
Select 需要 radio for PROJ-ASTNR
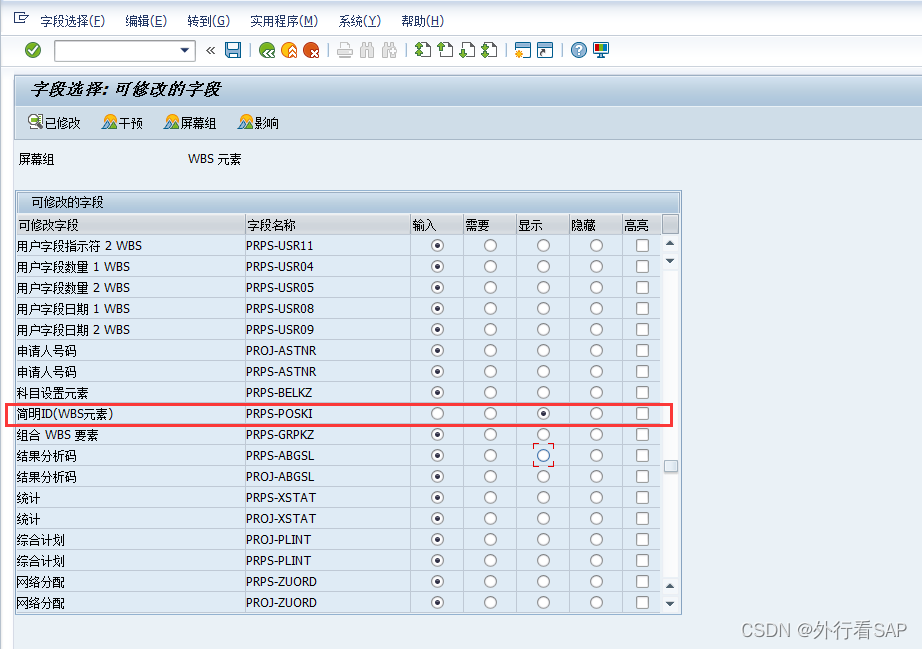[x=490, y=351]
